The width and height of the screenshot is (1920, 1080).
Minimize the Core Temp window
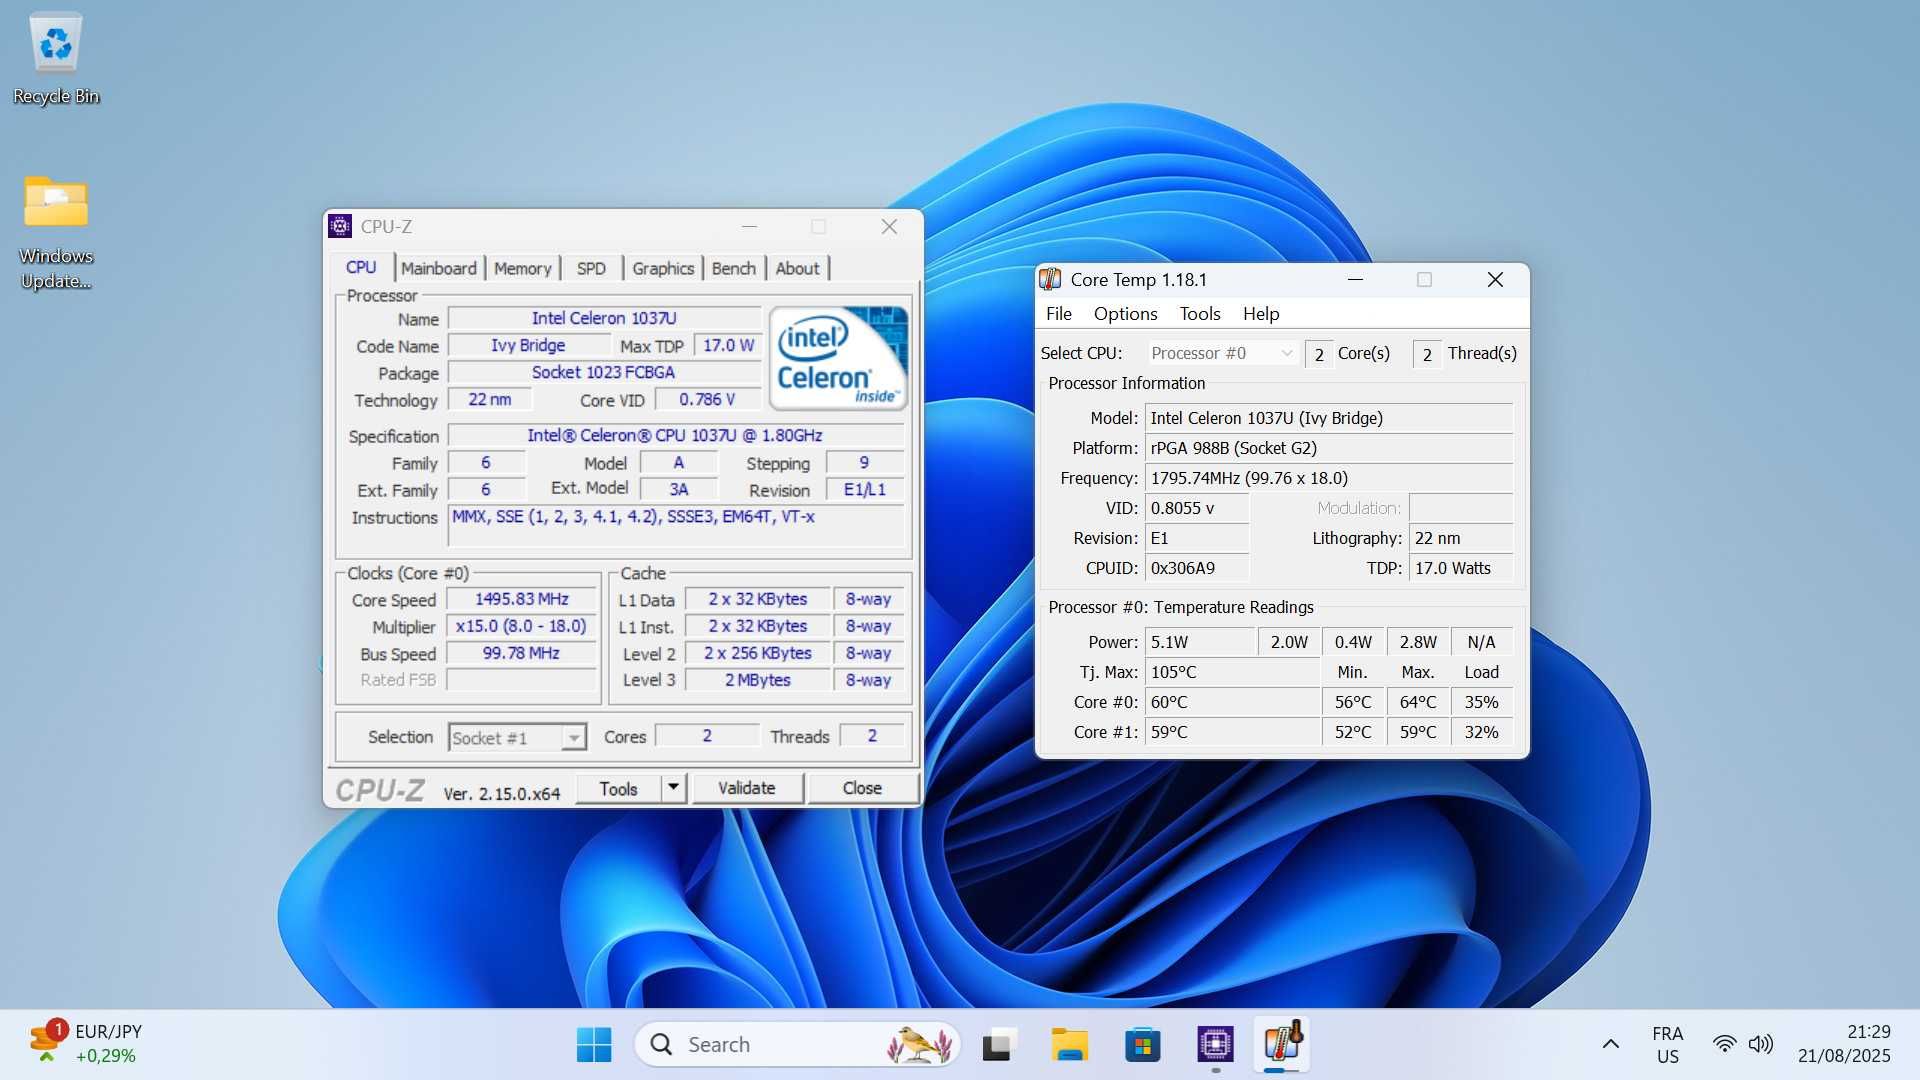(1356, 280)
